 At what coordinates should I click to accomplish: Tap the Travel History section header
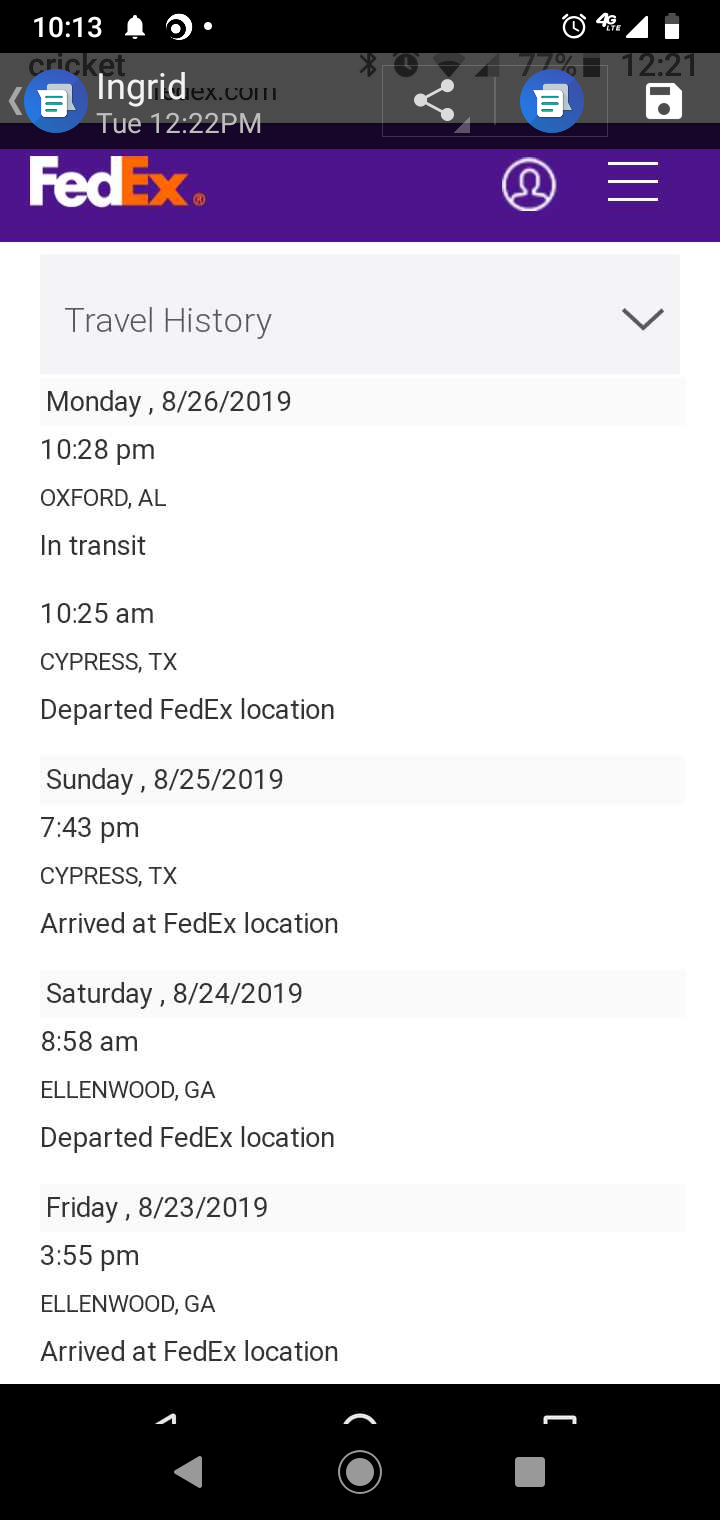pyautogui.click(x=168, y=320)
